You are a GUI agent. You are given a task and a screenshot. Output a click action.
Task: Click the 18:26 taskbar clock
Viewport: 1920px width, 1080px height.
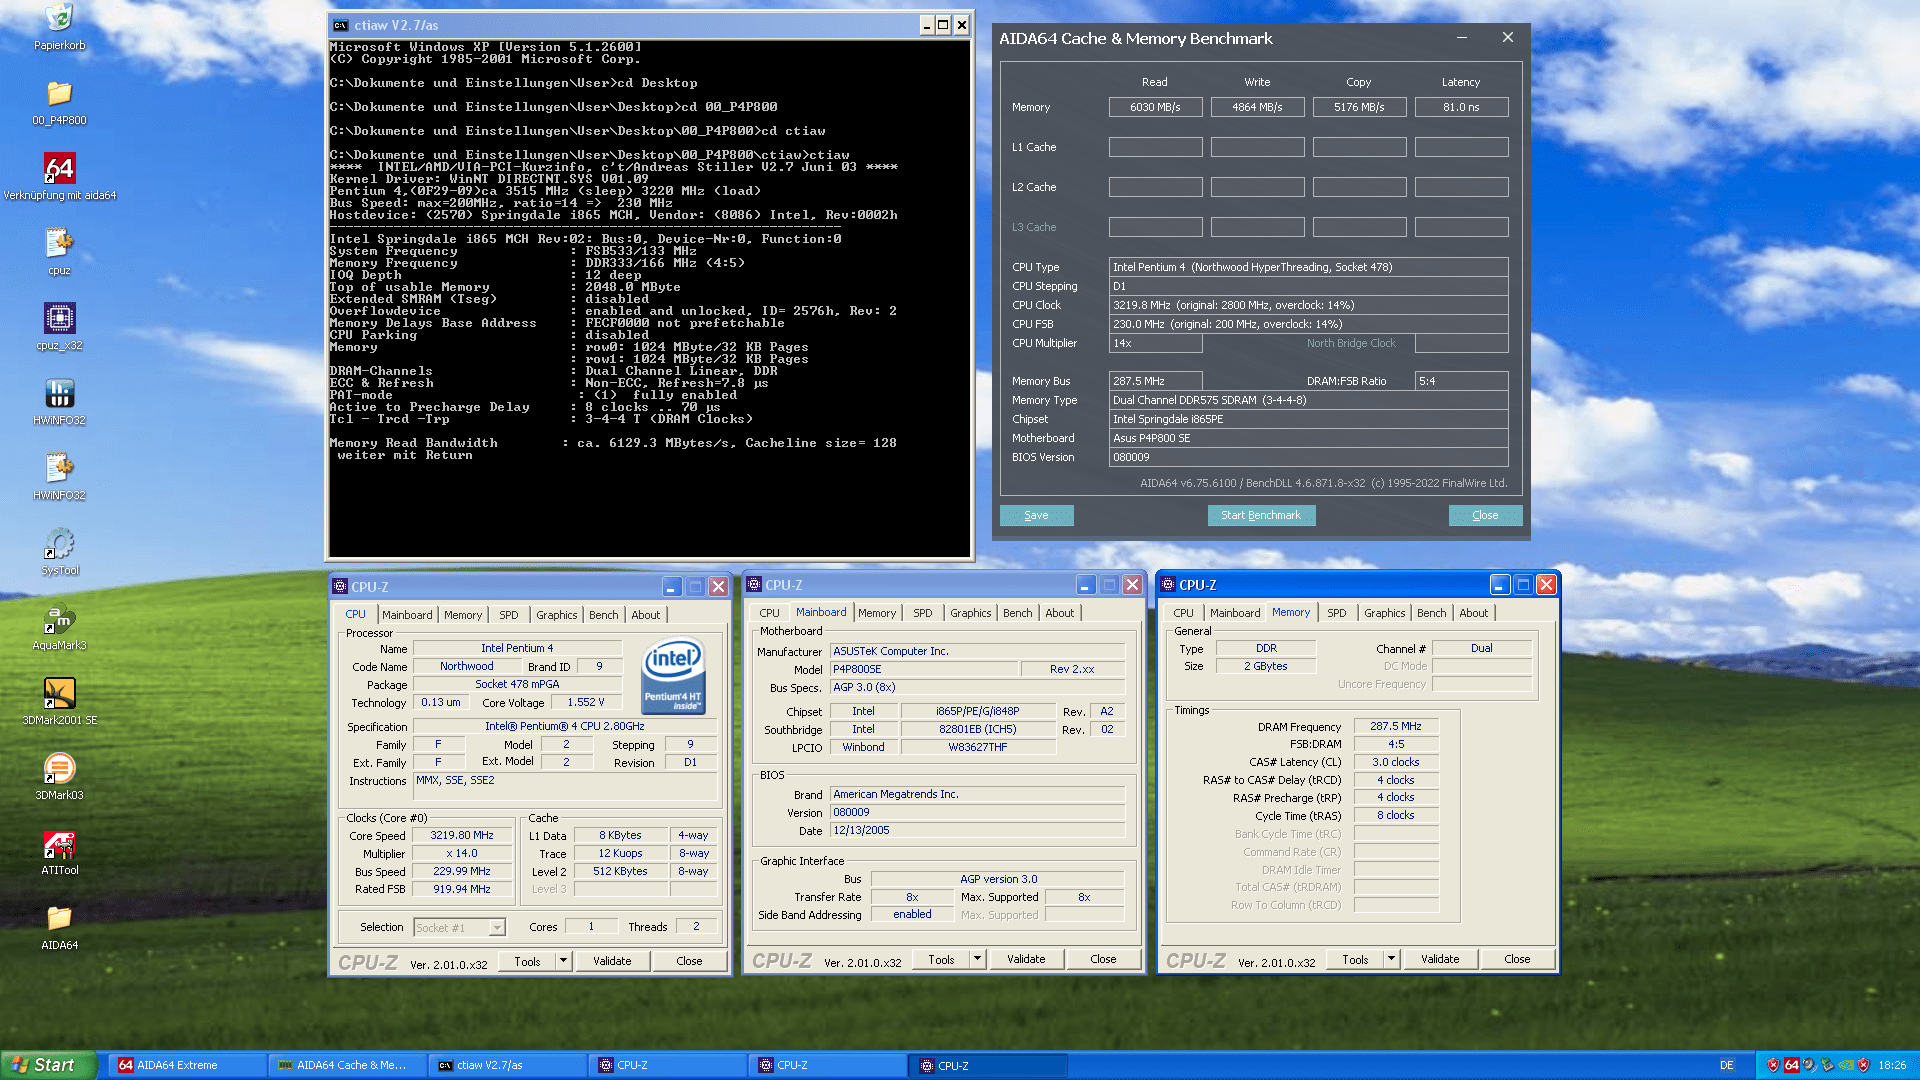(1892, 1065)
